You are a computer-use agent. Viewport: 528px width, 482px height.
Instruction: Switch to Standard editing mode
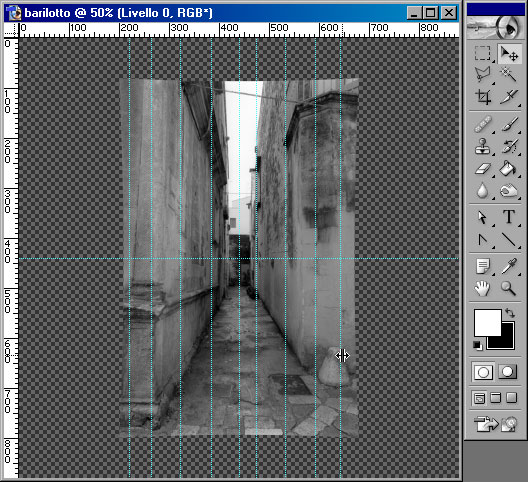point(483,372)
